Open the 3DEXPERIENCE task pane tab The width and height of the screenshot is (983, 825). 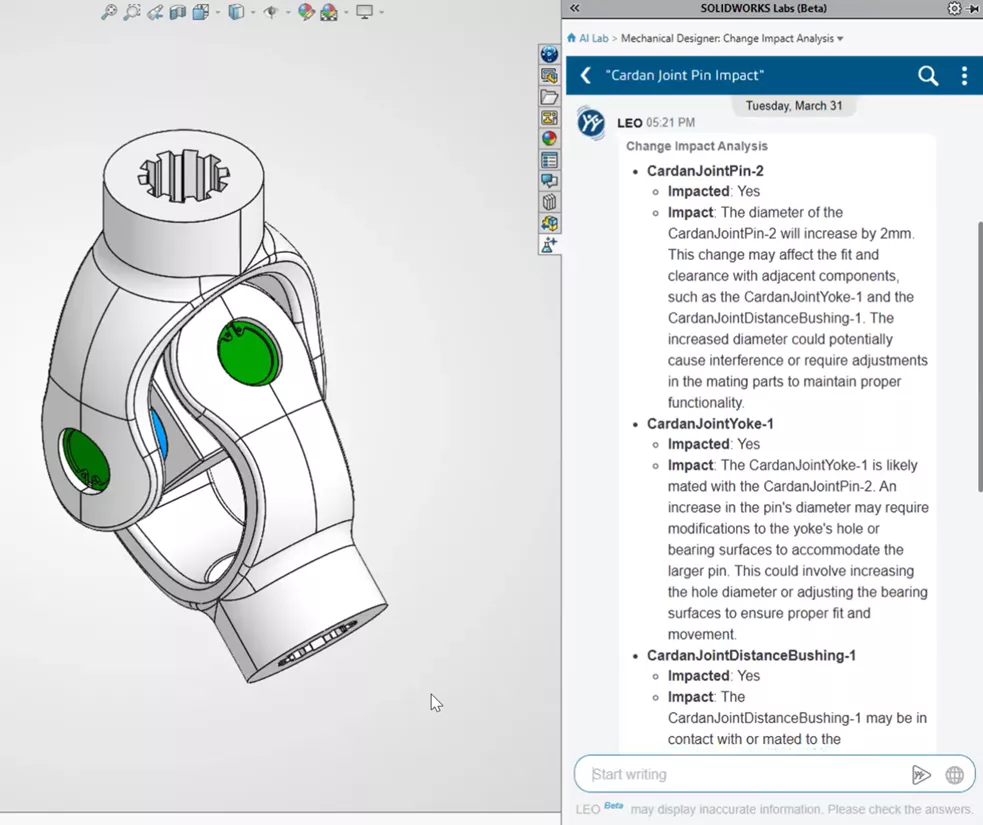click(549, 55)
